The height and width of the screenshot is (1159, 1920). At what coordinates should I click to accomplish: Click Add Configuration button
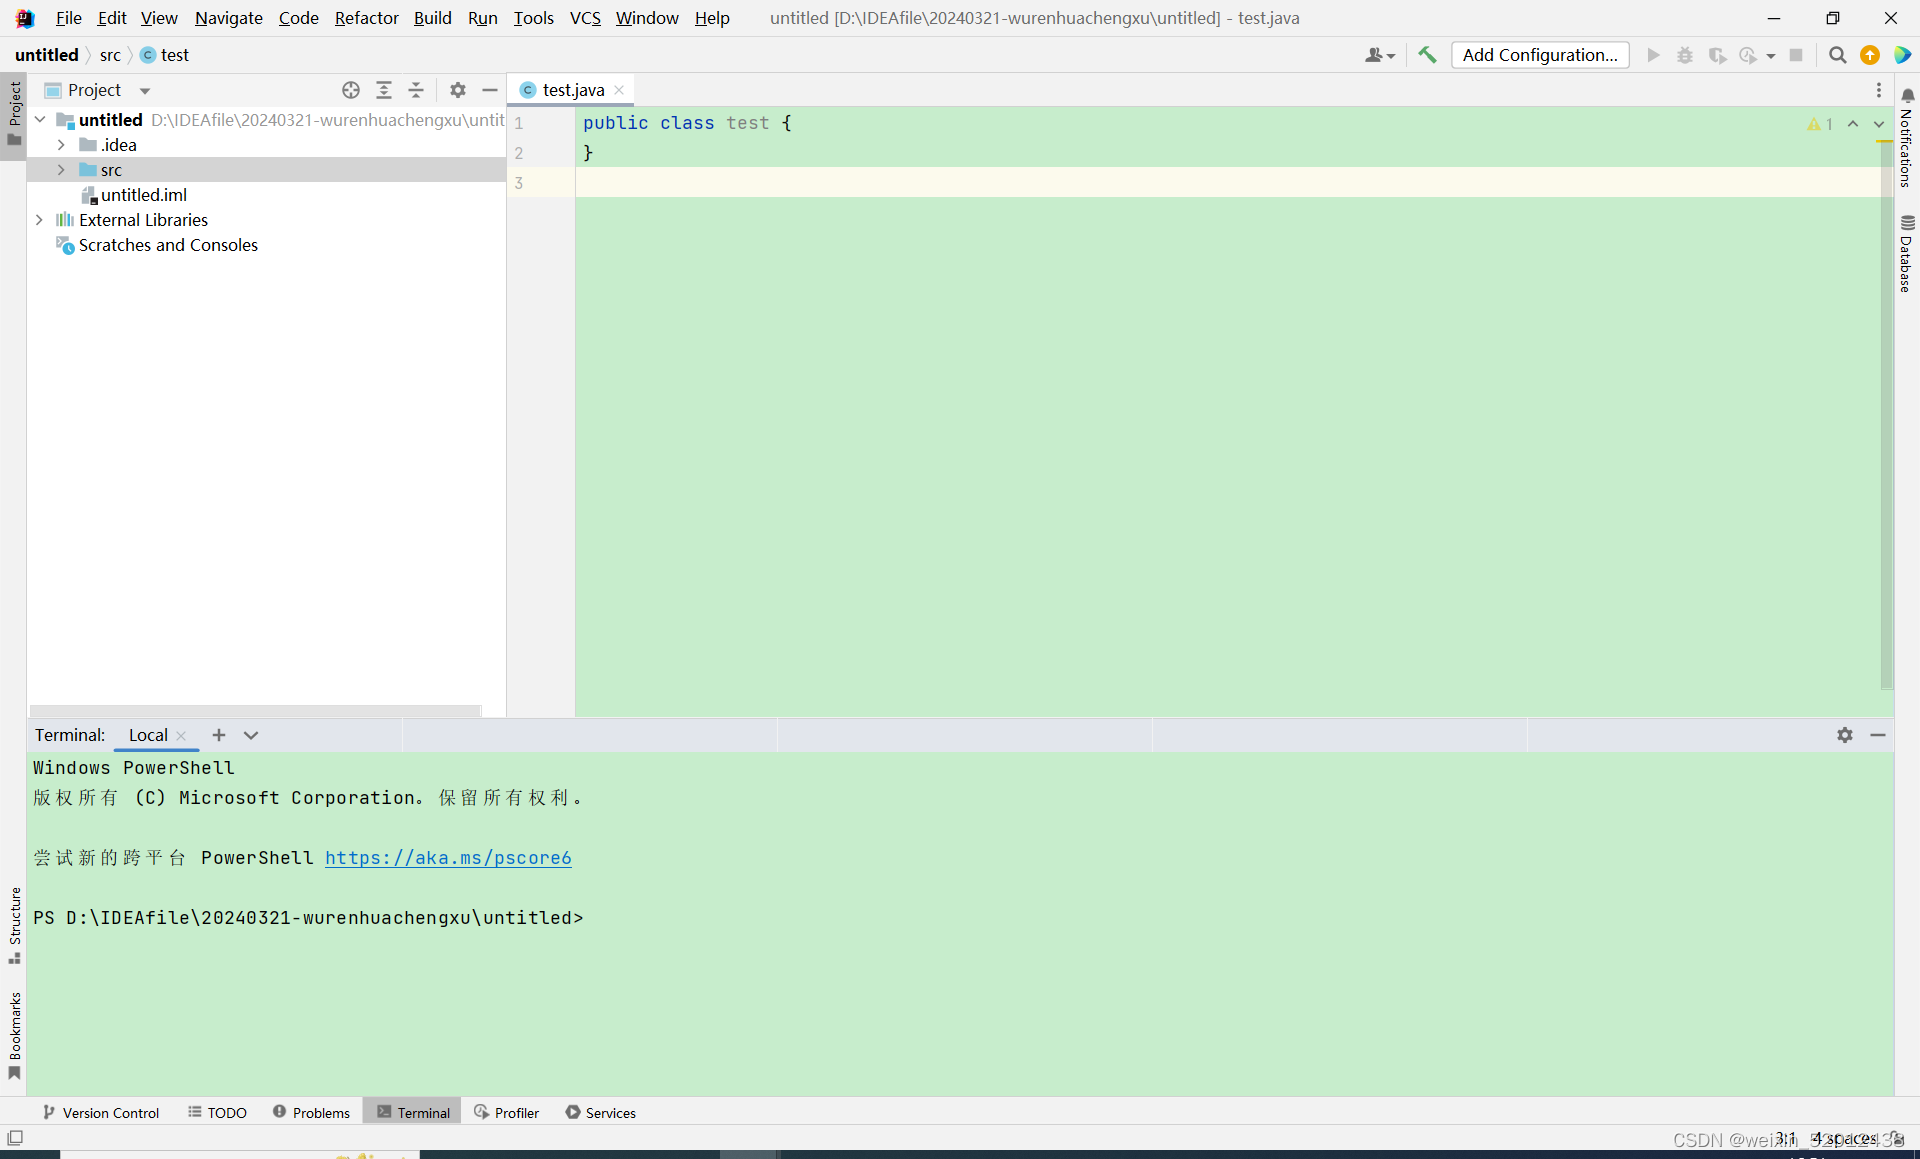tap(1539, 55)
